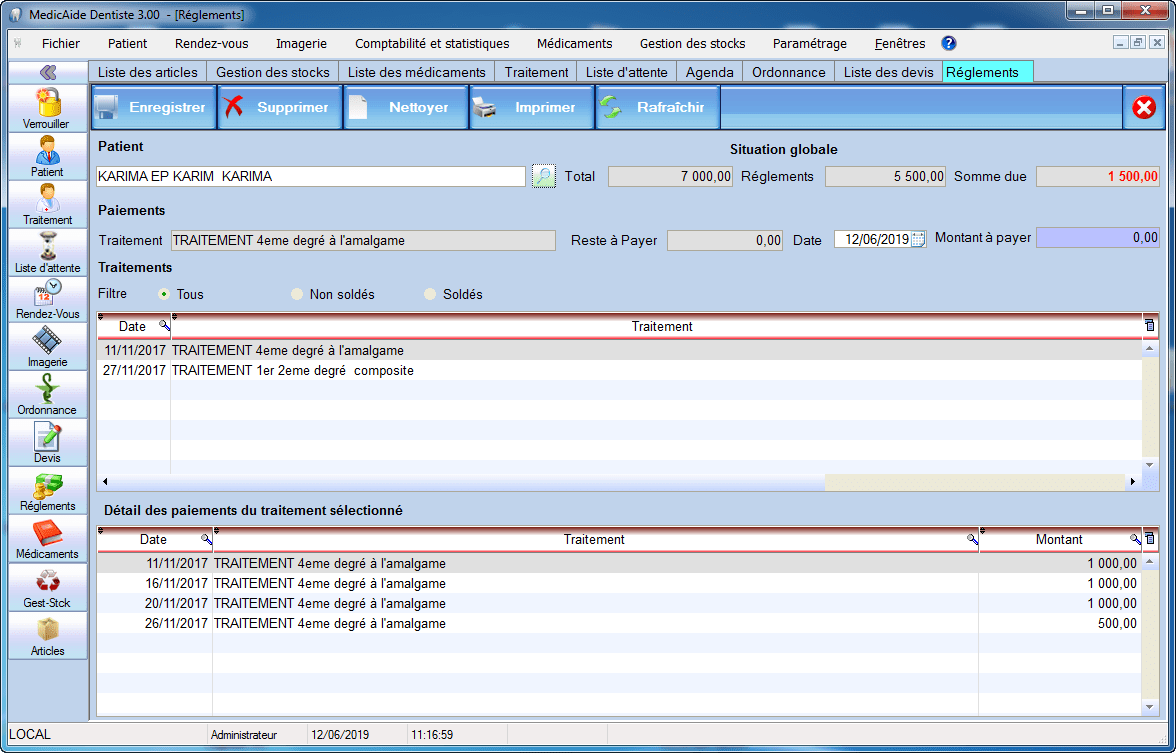Click the patient search magnifier icon
The height and width of the screenshot is (753, 1176).
click(544, 176)
